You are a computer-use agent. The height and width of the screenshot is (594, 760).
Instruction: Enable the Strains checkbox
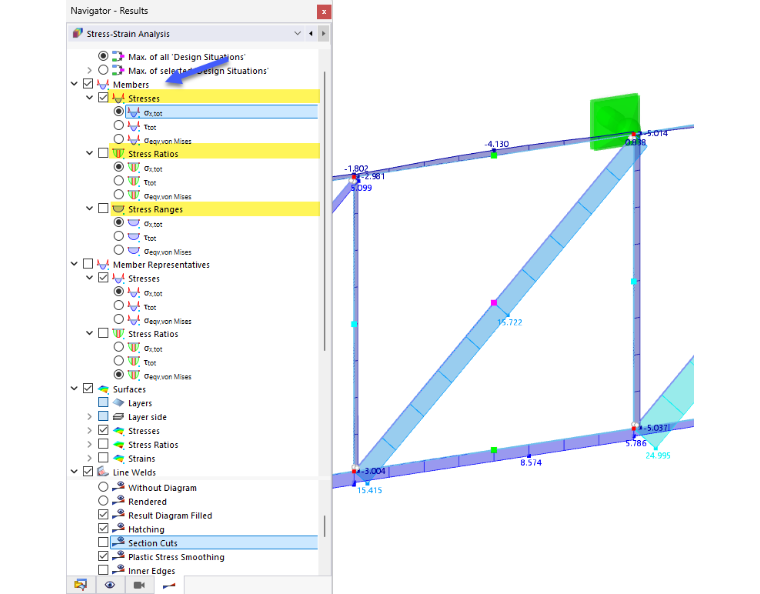[103, 458]
